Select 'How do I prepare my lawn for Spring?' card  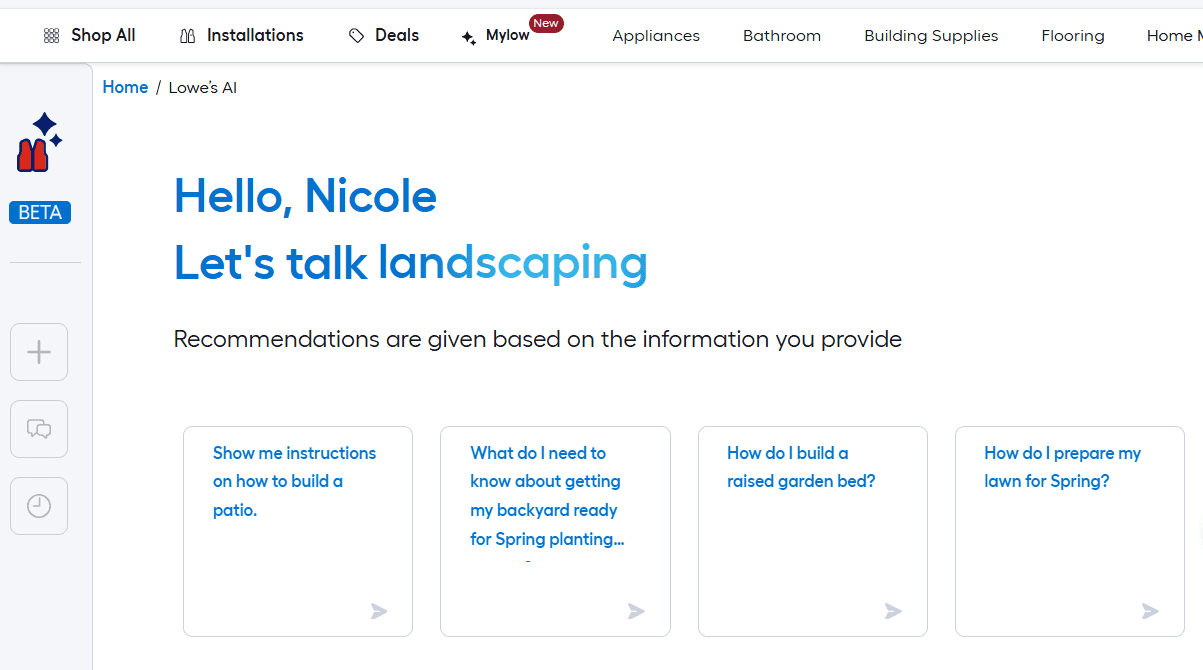click(x=1070, y=531)
